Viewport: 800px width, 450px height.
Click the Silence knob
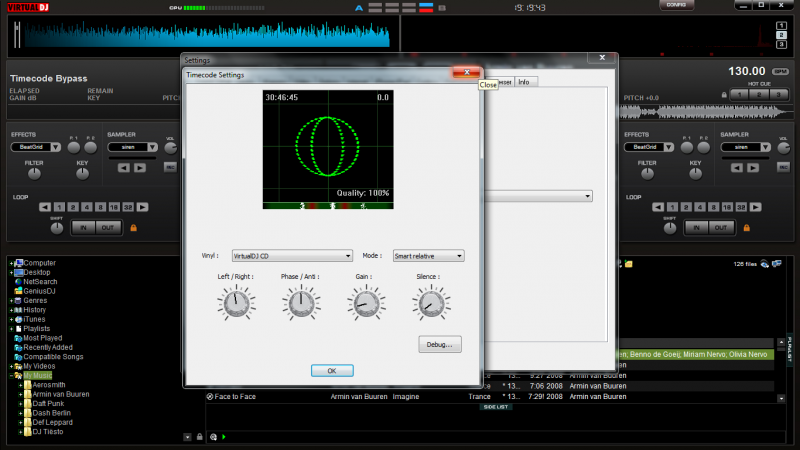(430, 301)
